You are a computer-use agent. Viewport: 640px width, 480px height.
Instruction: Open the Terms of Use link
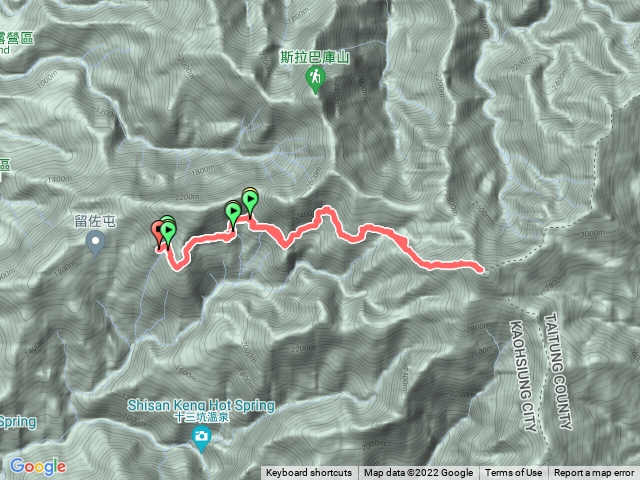click(x=513, y=473)
